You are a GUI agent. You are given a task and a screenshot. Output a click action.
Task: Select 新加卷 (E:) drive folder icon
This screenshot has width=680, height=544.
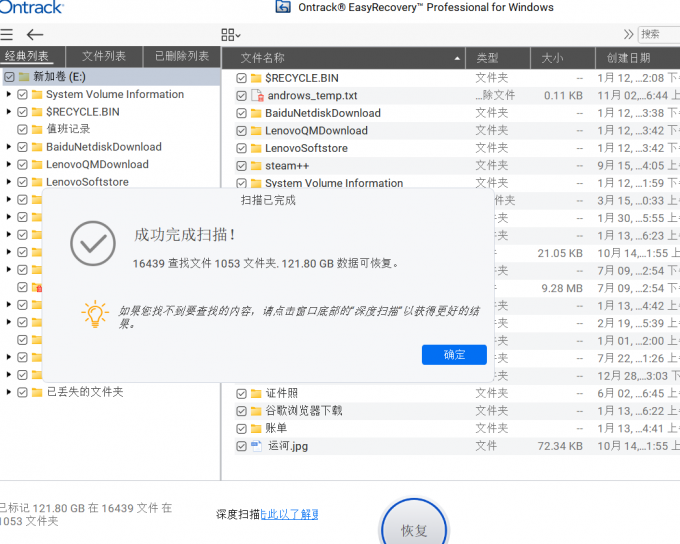click(x=24, y=77)
